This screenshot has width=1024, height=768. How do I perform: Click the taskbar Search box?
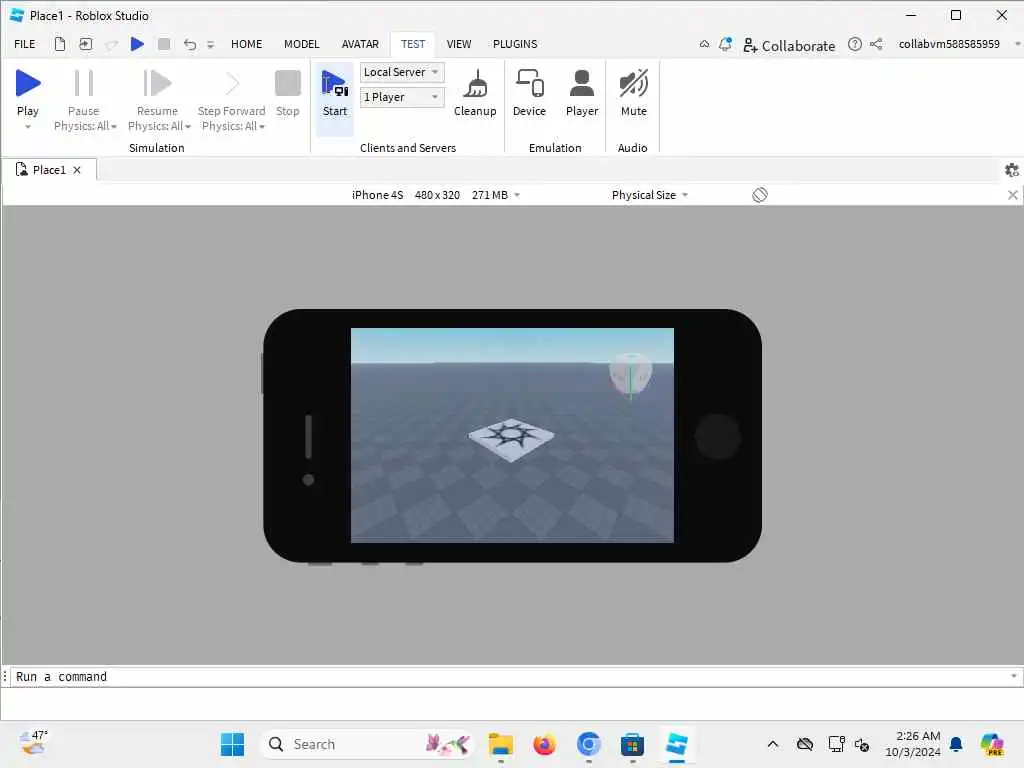pos(367,744)
